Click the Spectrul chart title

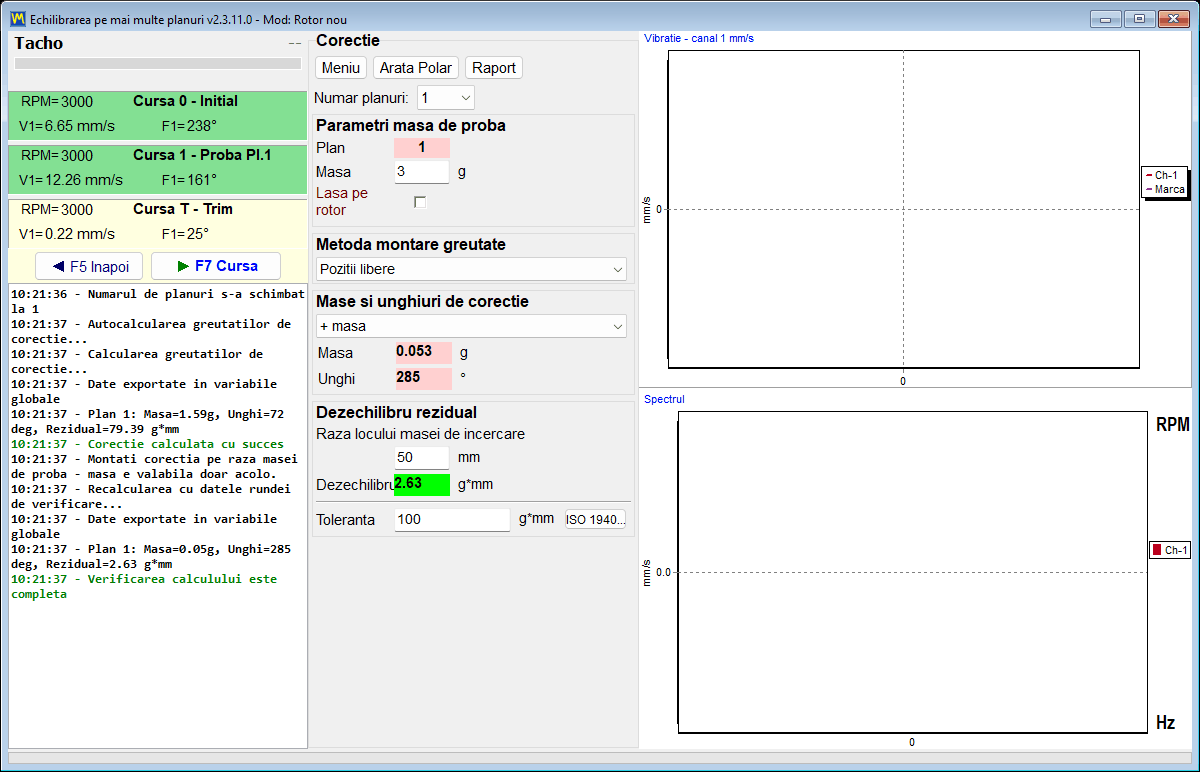click(664, 399)
